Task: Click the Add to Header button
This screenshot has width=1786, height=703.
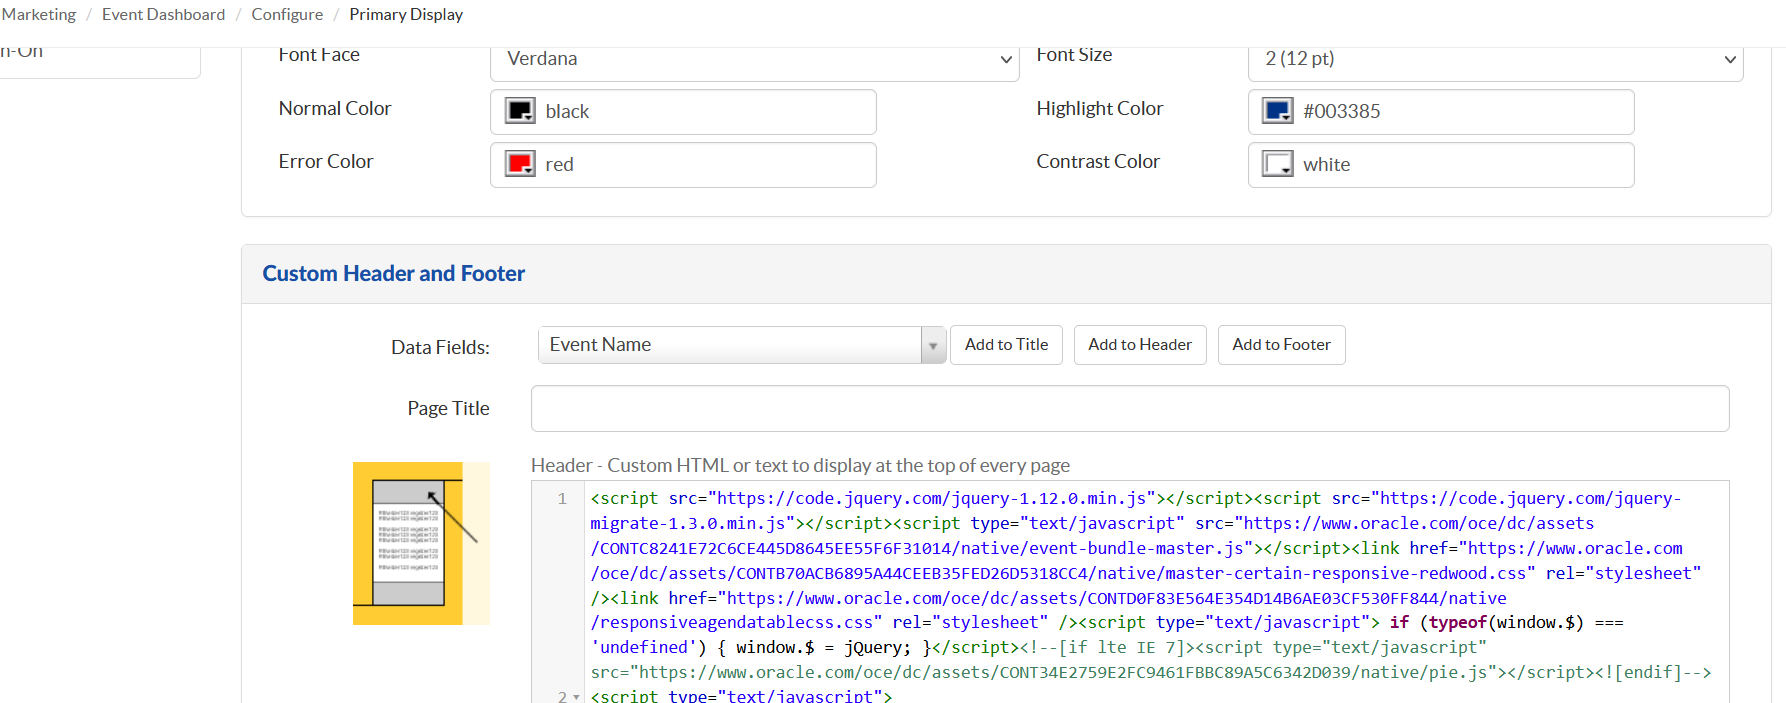Action: coord(1140,345)
